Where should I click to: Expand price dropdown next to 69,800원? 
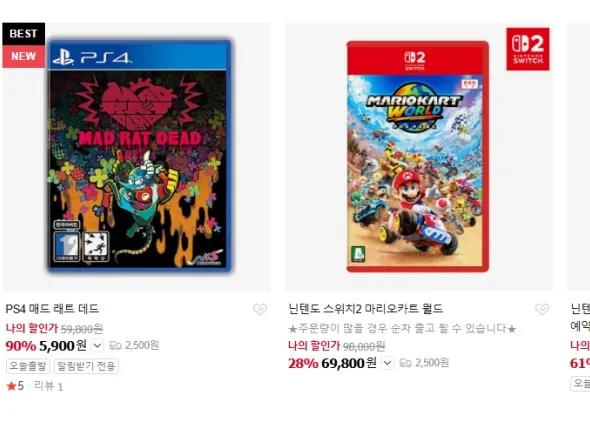388,363
